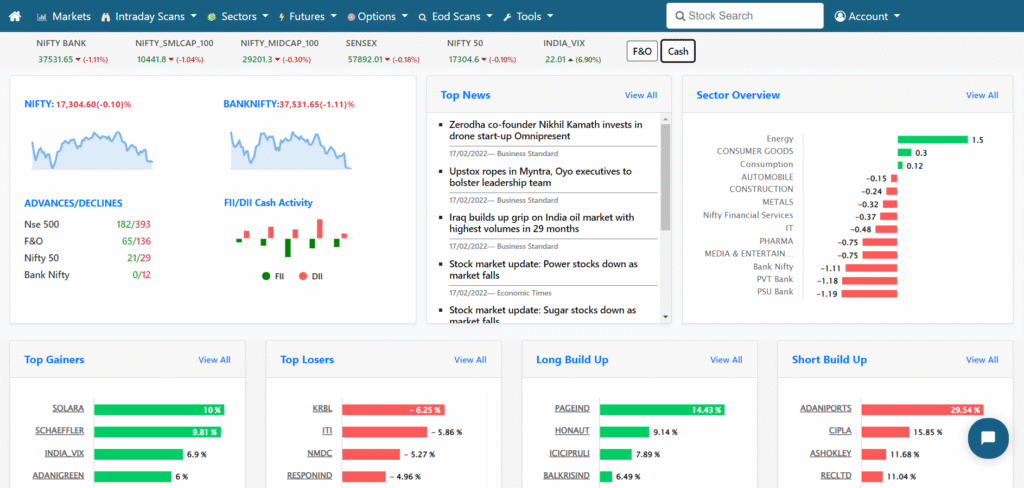1024x488 pixels.
Task: Click View All in Top News
Action: pos(641,95)
